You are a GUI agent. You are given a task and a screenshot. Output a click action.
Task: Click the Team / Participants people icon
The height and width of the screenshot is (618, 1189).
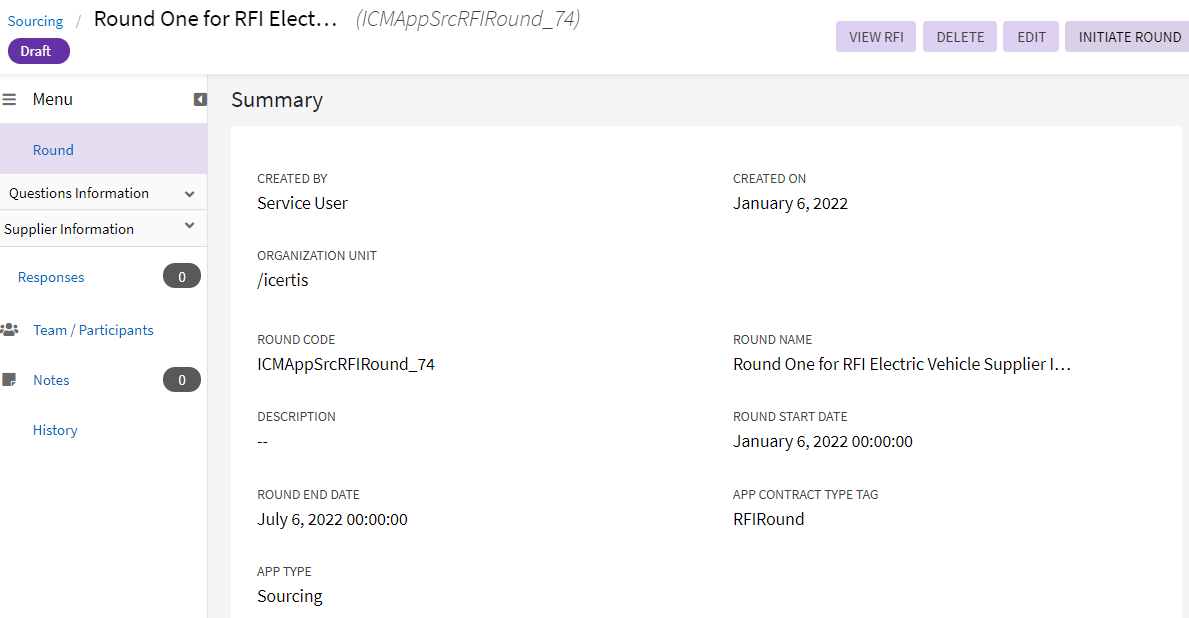point(10,329)
